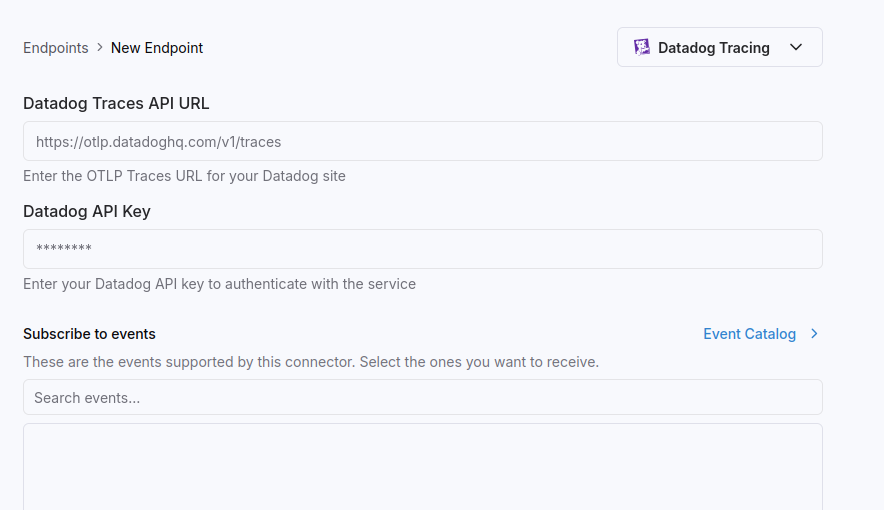Click the Datadog API Key label
This screenshot has height=510, width=884.
tap(87, 211)
